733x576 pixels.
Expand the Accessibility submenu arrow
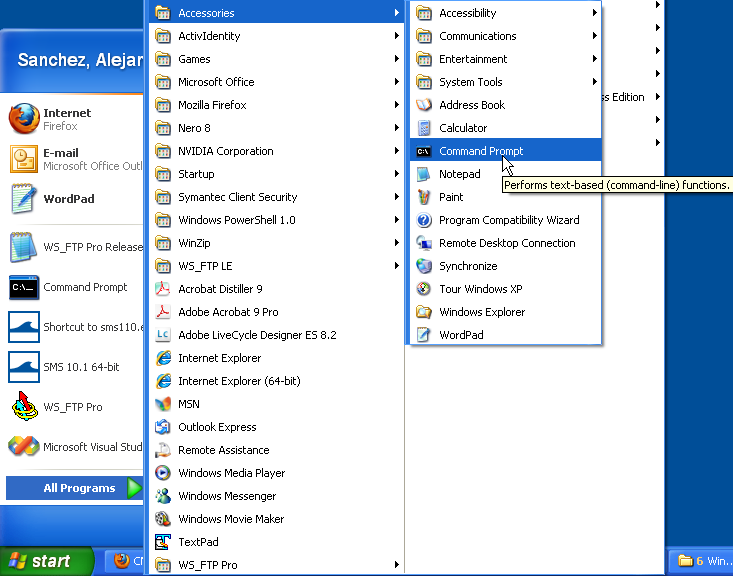[x=595, y=13]
